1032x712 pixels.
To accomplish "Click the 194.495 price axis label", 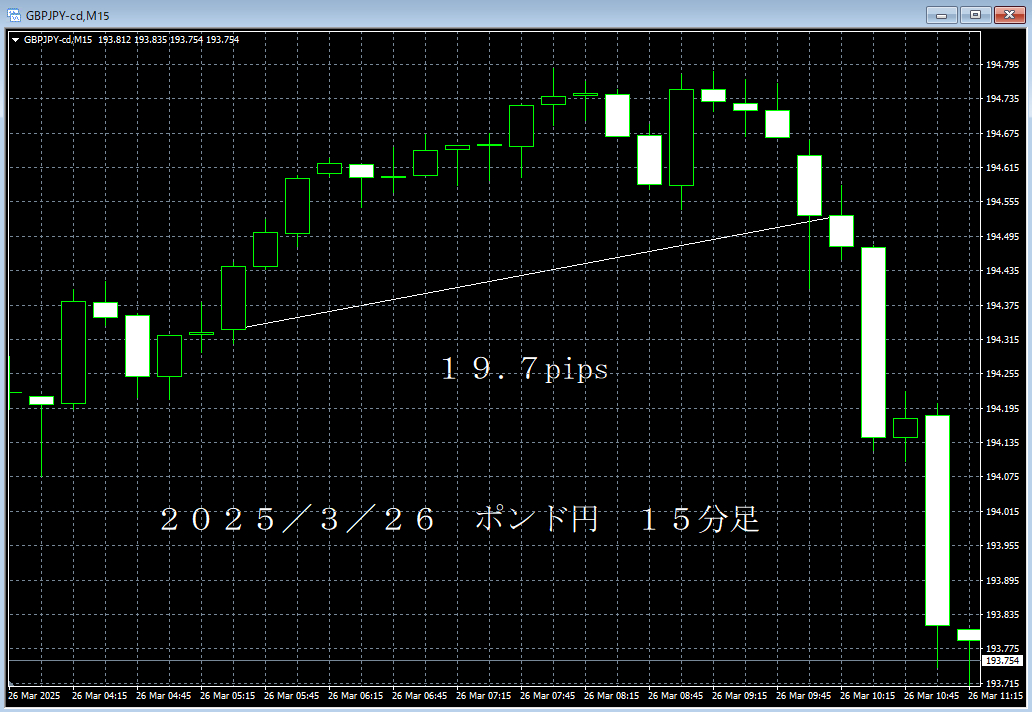I will click(x=1002, y=236).
